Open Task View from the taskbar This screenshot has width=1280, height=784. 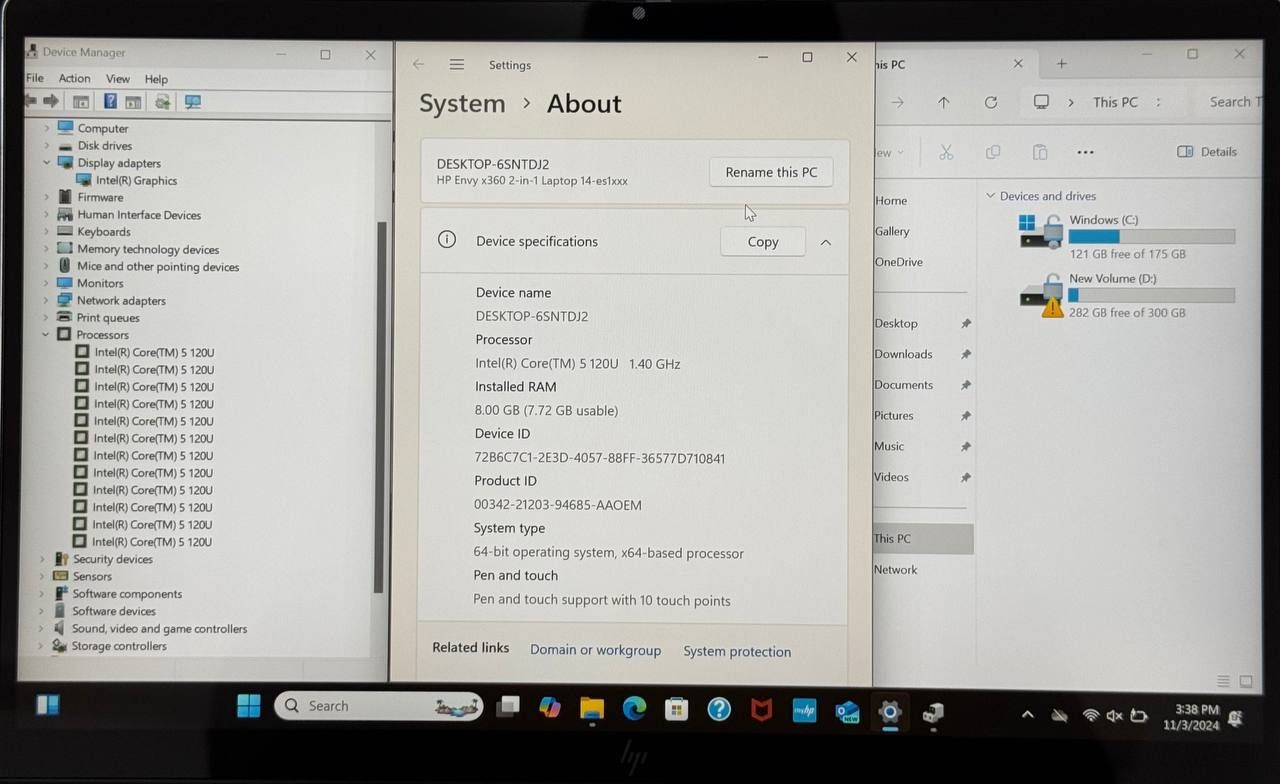tap(508, 707)
